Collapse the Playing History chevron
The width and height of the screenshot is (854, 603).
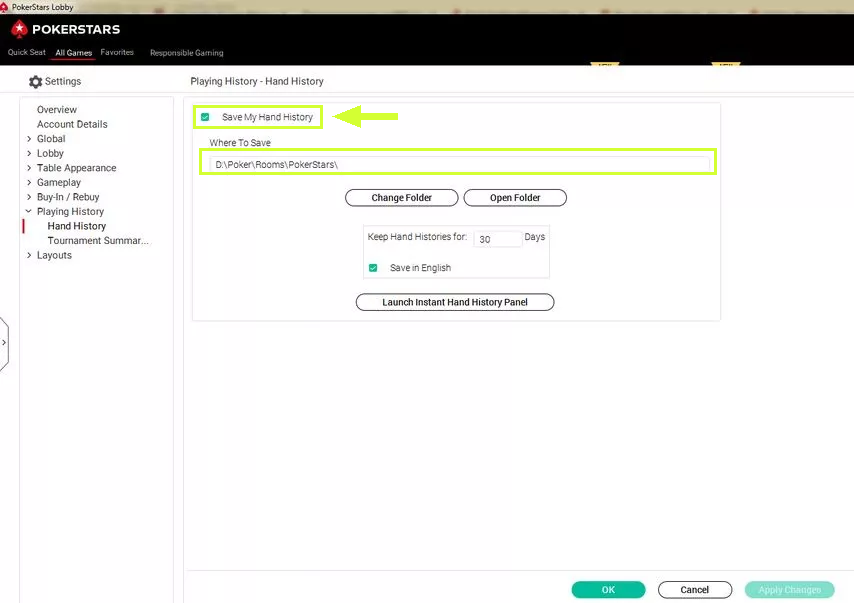[28, 211]
